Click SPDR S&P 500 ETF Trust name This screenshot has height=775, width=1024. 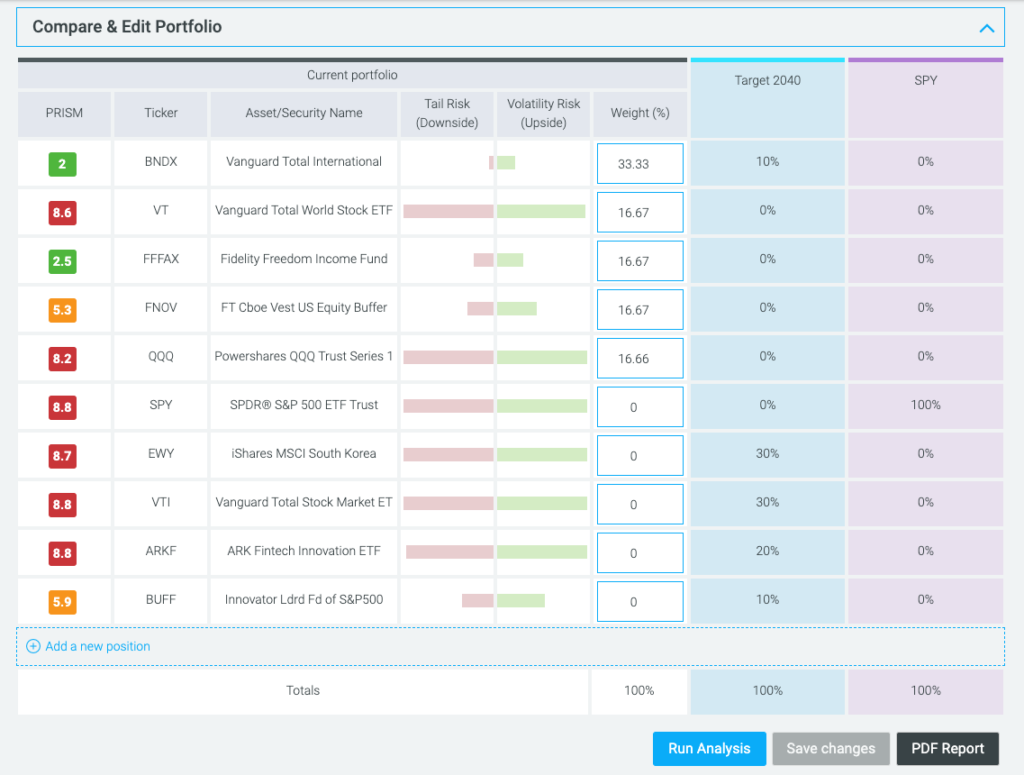pos(304,405)
